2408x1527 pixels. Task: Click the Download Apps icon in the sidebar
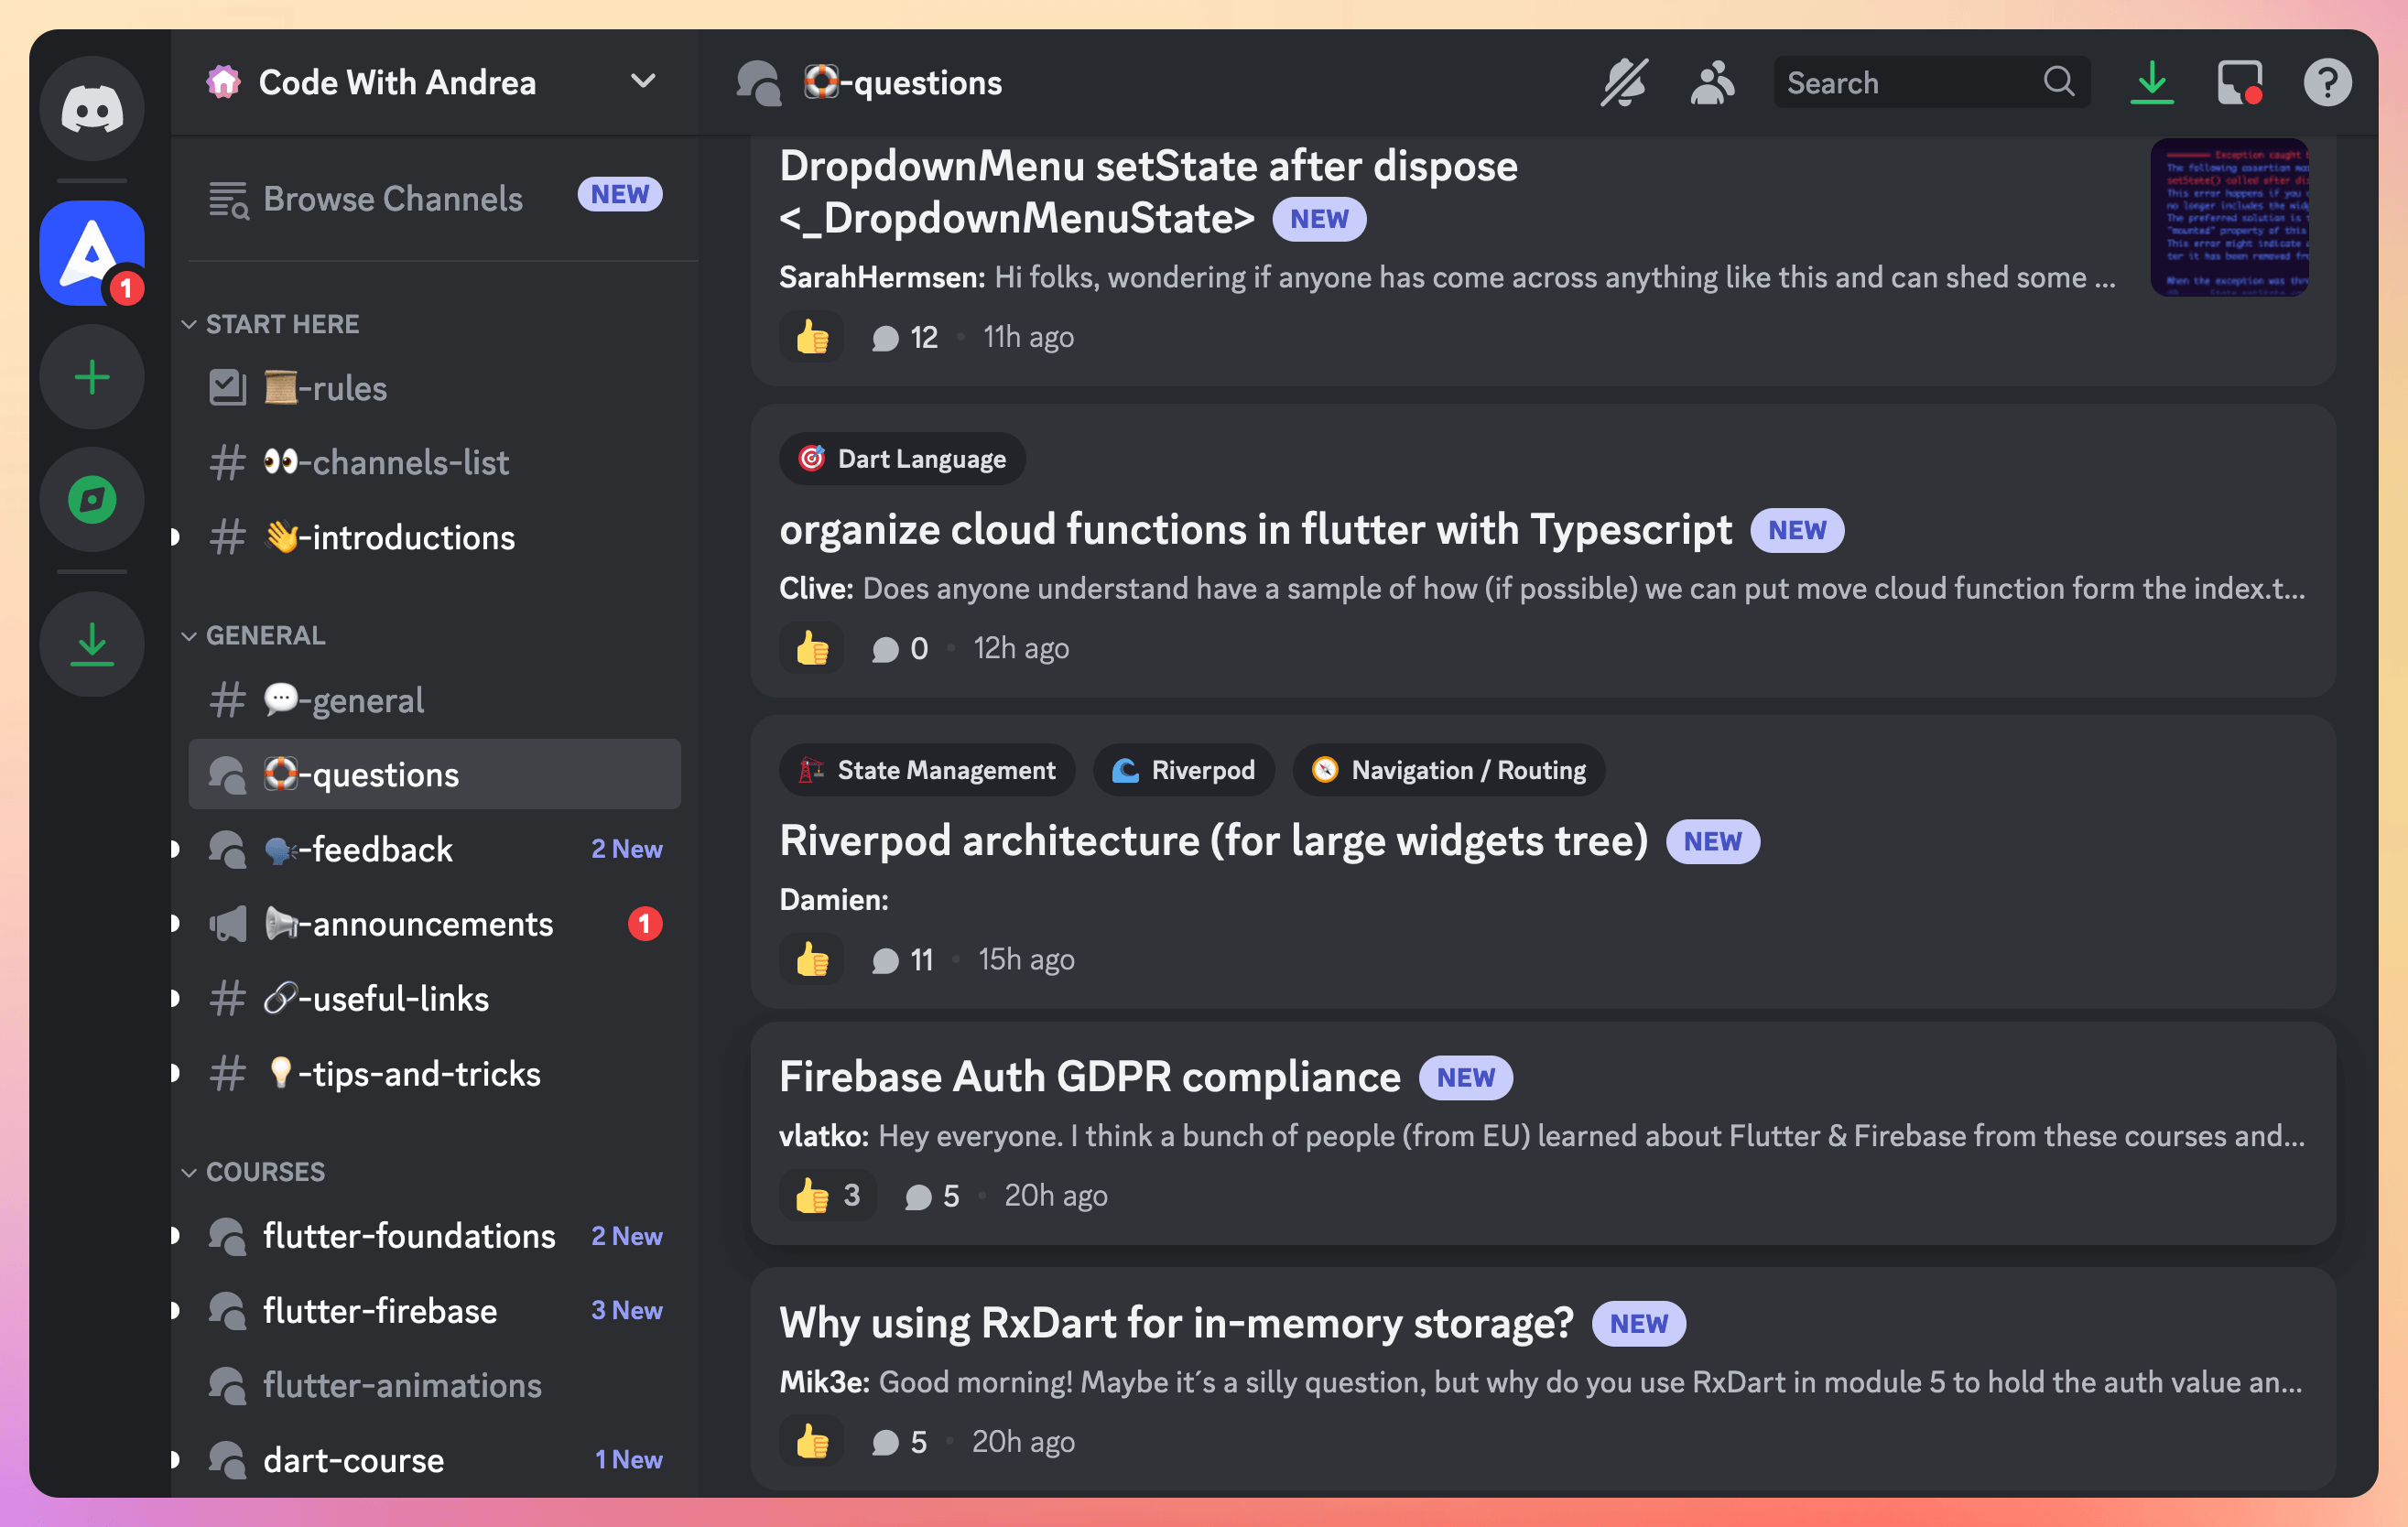92,644
